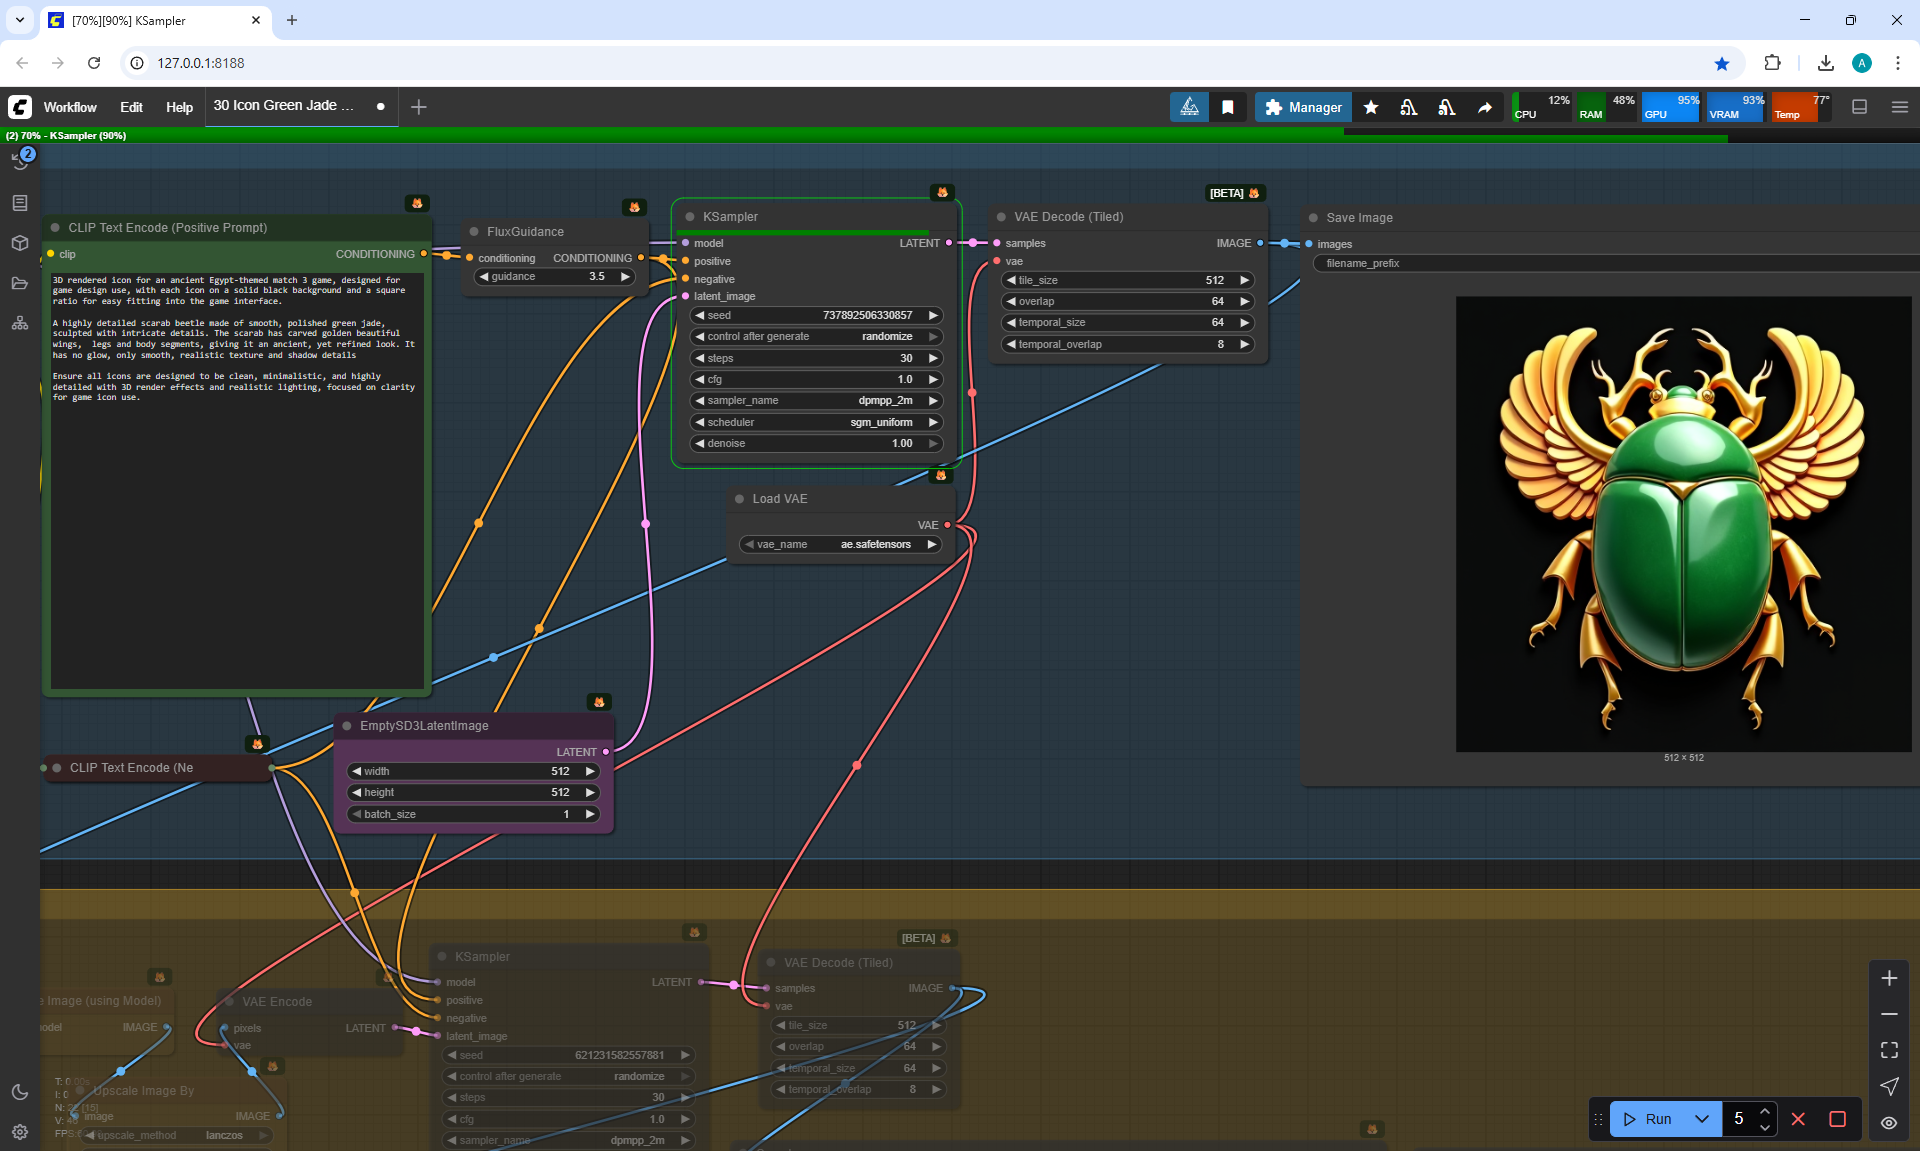Increase guidance value on FluxGuidance node

click(x=626, y=277)
